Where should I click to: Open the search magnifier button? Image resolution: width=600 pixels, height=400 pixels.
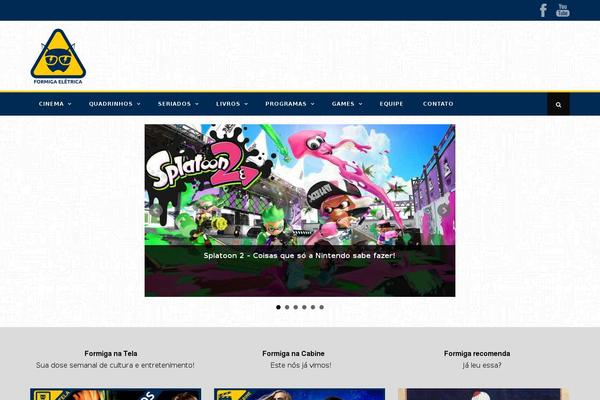(x=558, y=104)
